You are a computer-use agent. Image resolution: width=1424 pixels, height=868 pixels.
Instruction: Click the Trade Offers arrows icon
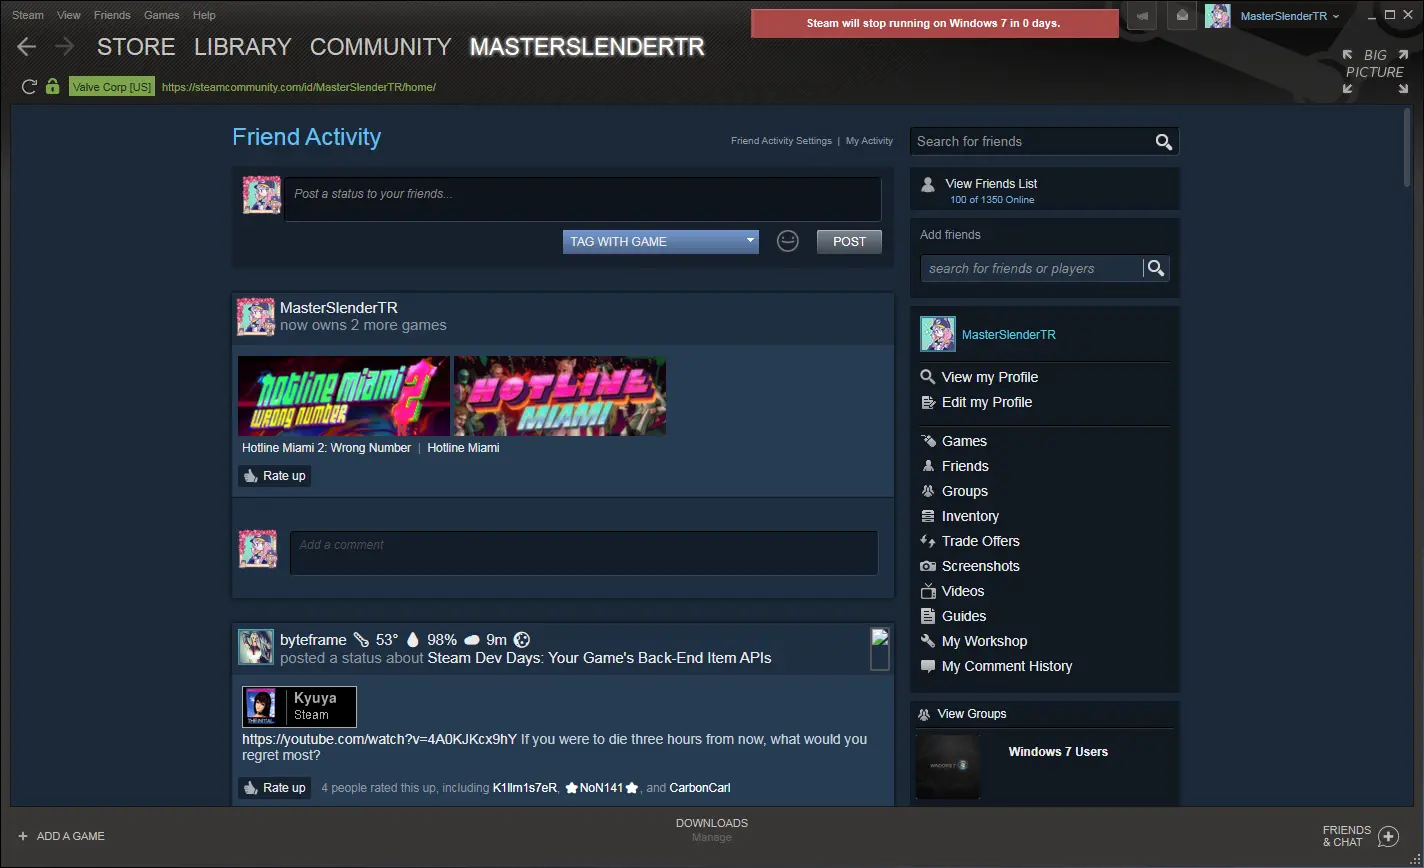point(927,541)
